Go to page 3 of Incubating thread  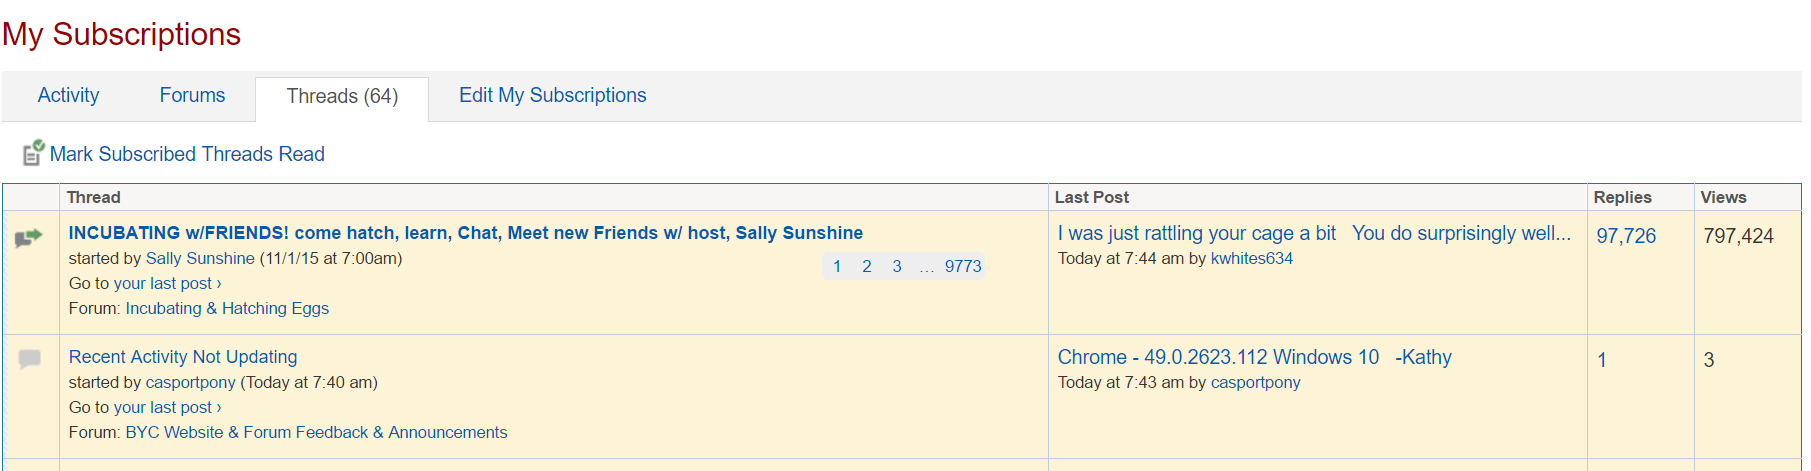click(896, 266)
